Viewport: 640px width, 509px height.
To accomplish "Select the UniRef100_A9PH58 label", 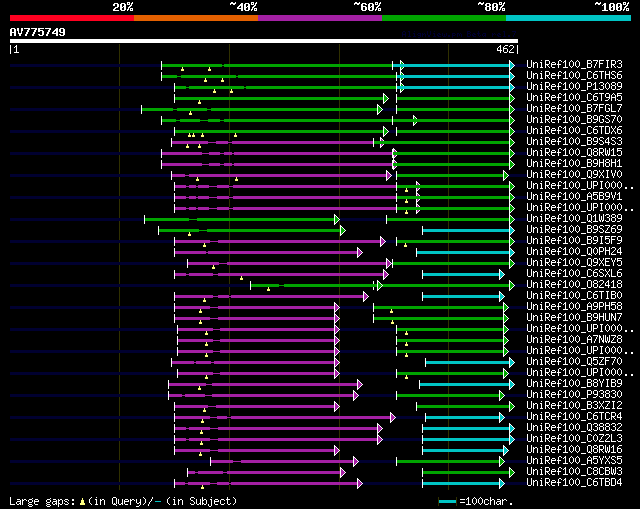I will pos(574,307).
